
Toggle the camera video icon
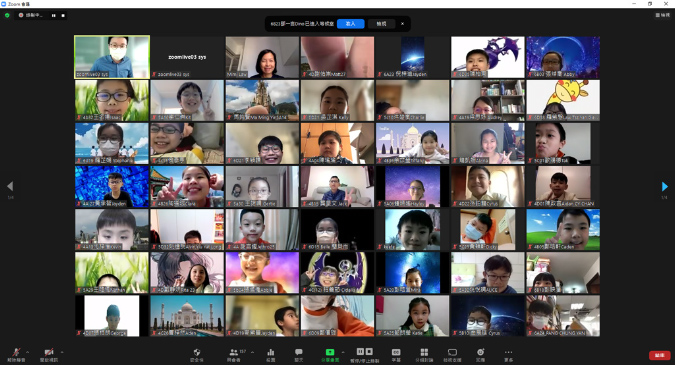pyautogui.click(x=49, y=352)
